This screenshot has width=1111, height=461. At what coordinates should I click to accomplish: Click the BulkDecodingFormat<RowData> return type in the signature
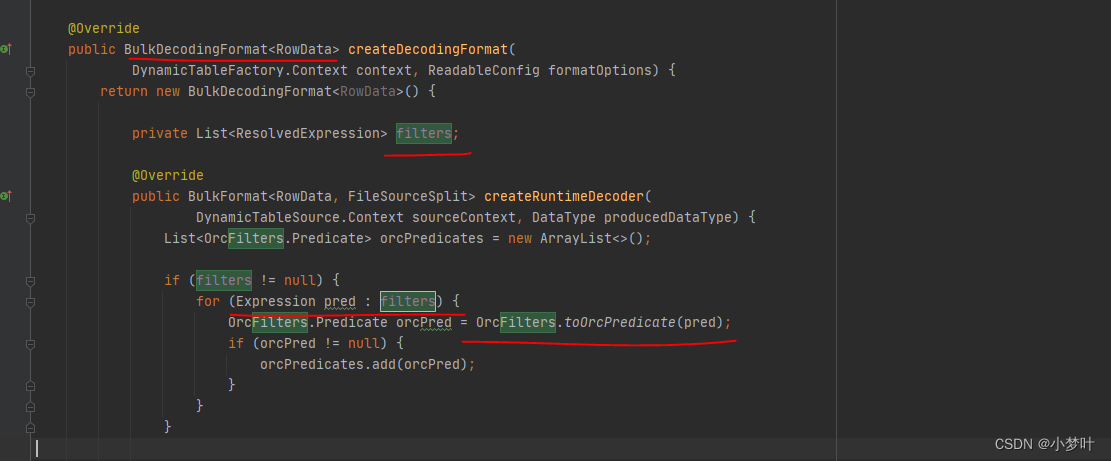(232, 50)
